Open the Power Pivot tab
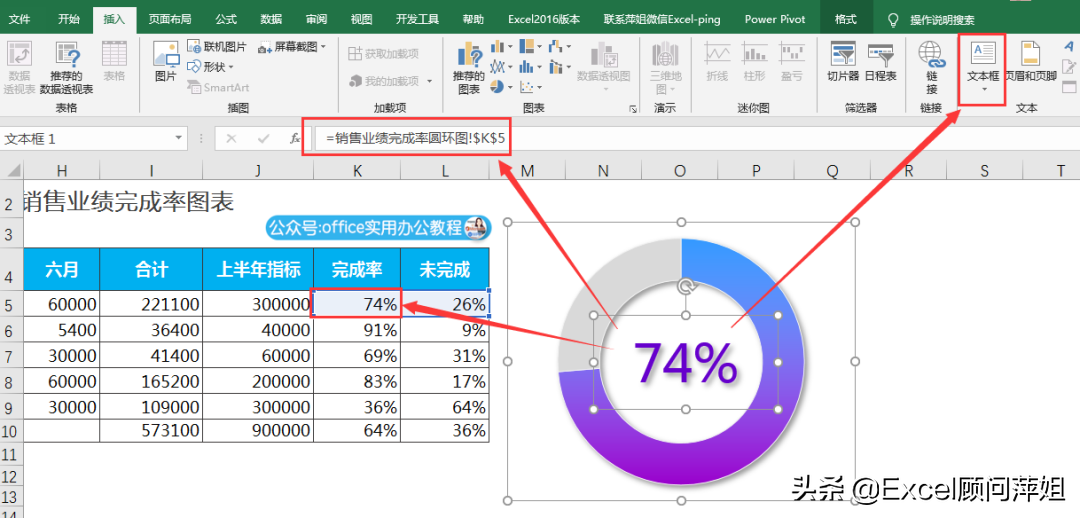 click(774, 19)
